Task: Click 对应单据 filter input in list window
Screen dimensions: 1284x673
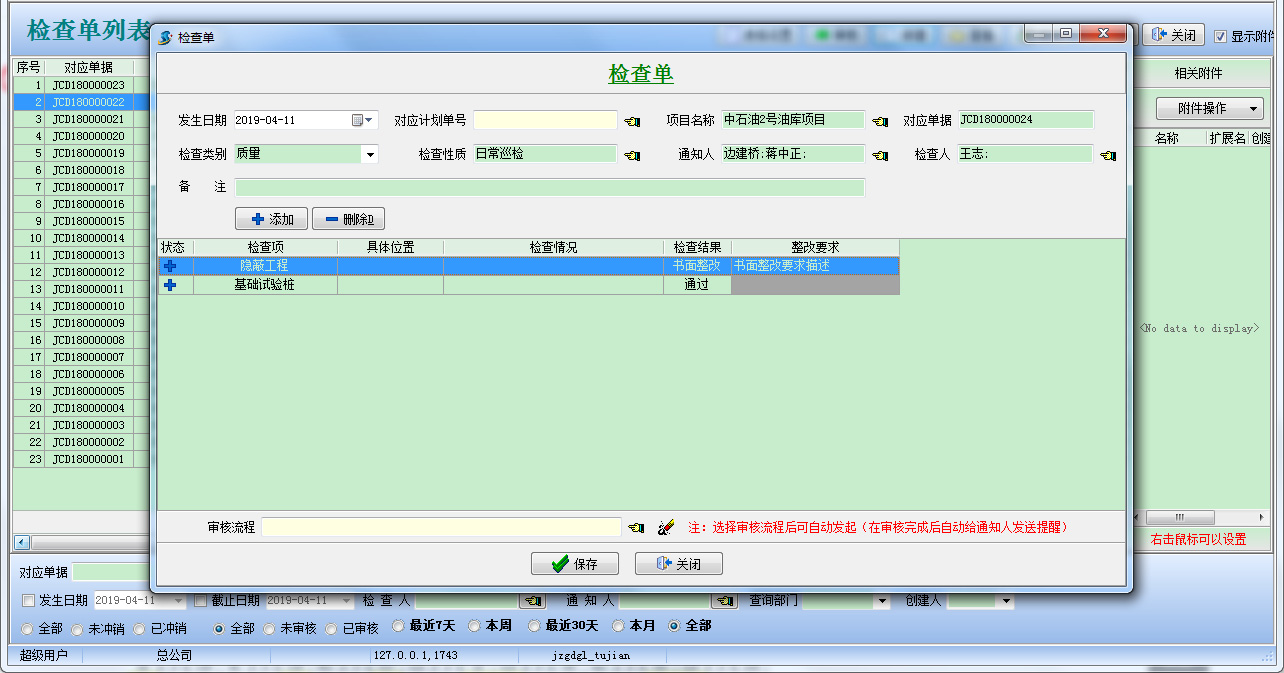Action: (111, 572)
